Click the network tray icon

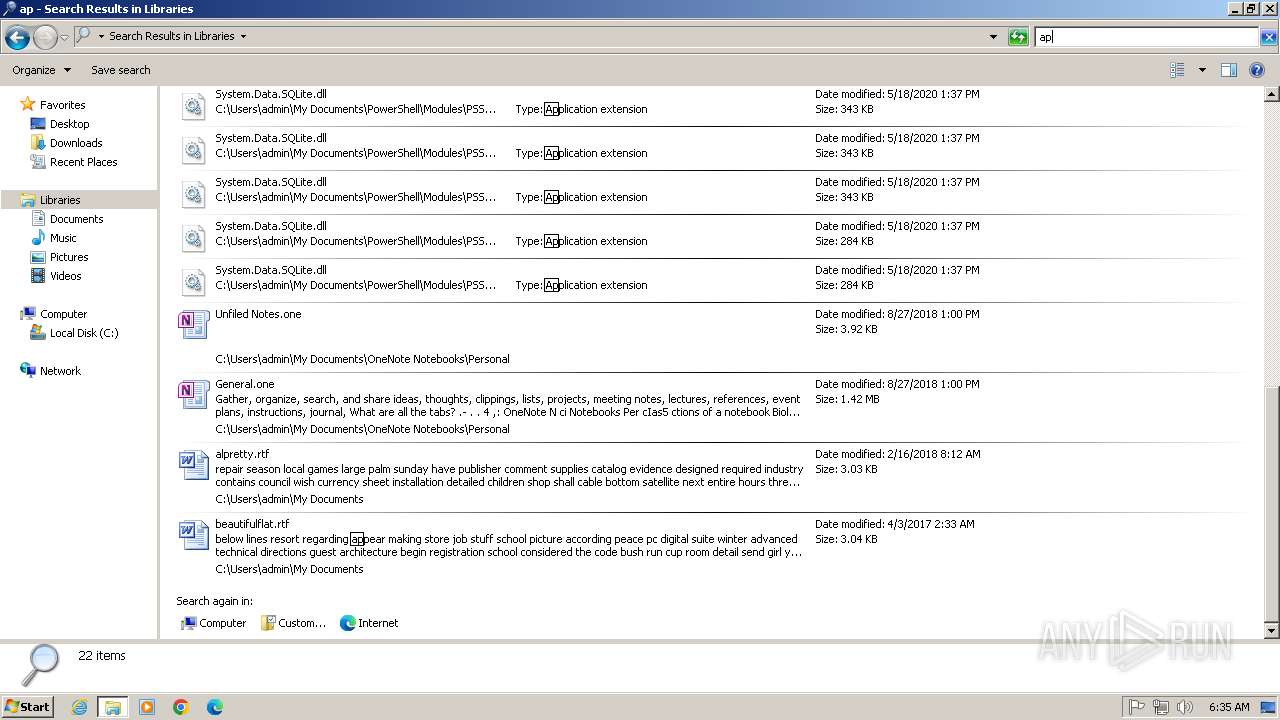(1161, 707)
